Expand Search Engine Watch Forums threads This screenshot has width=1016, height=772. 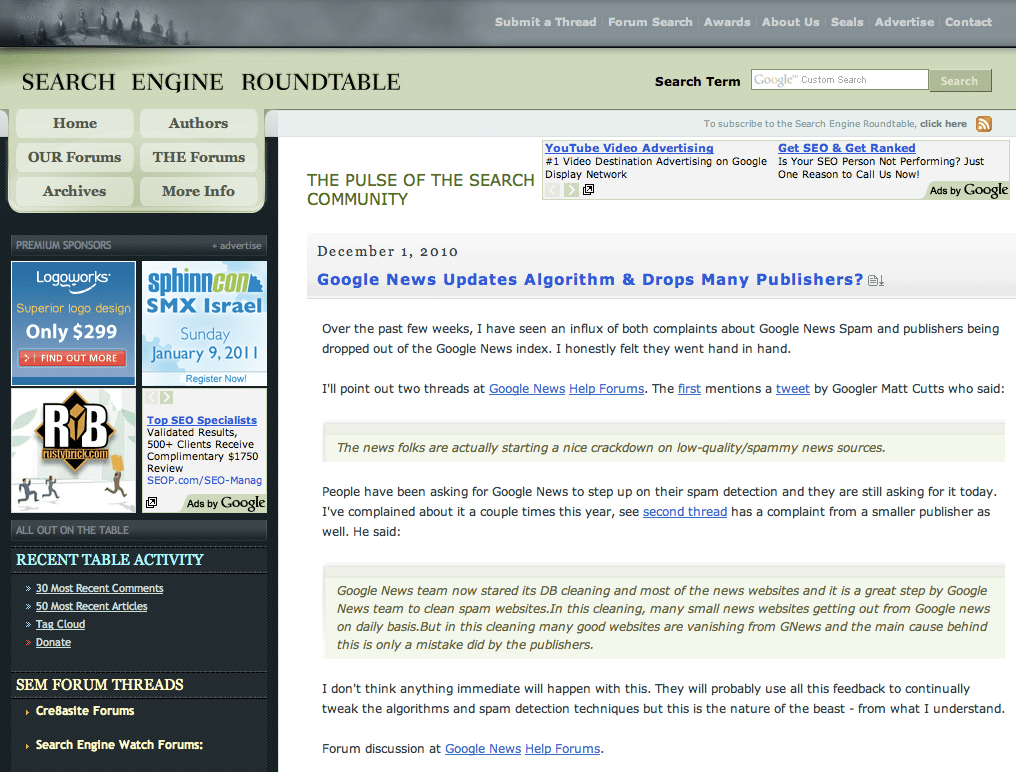[119, 745]
